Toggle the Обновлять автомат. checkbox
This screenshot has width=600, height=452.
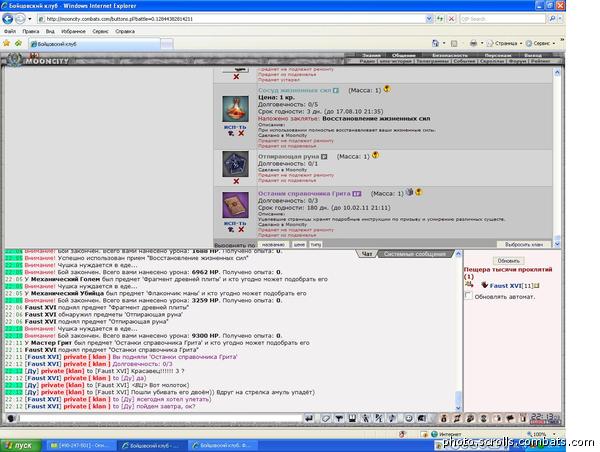point(468,296)
